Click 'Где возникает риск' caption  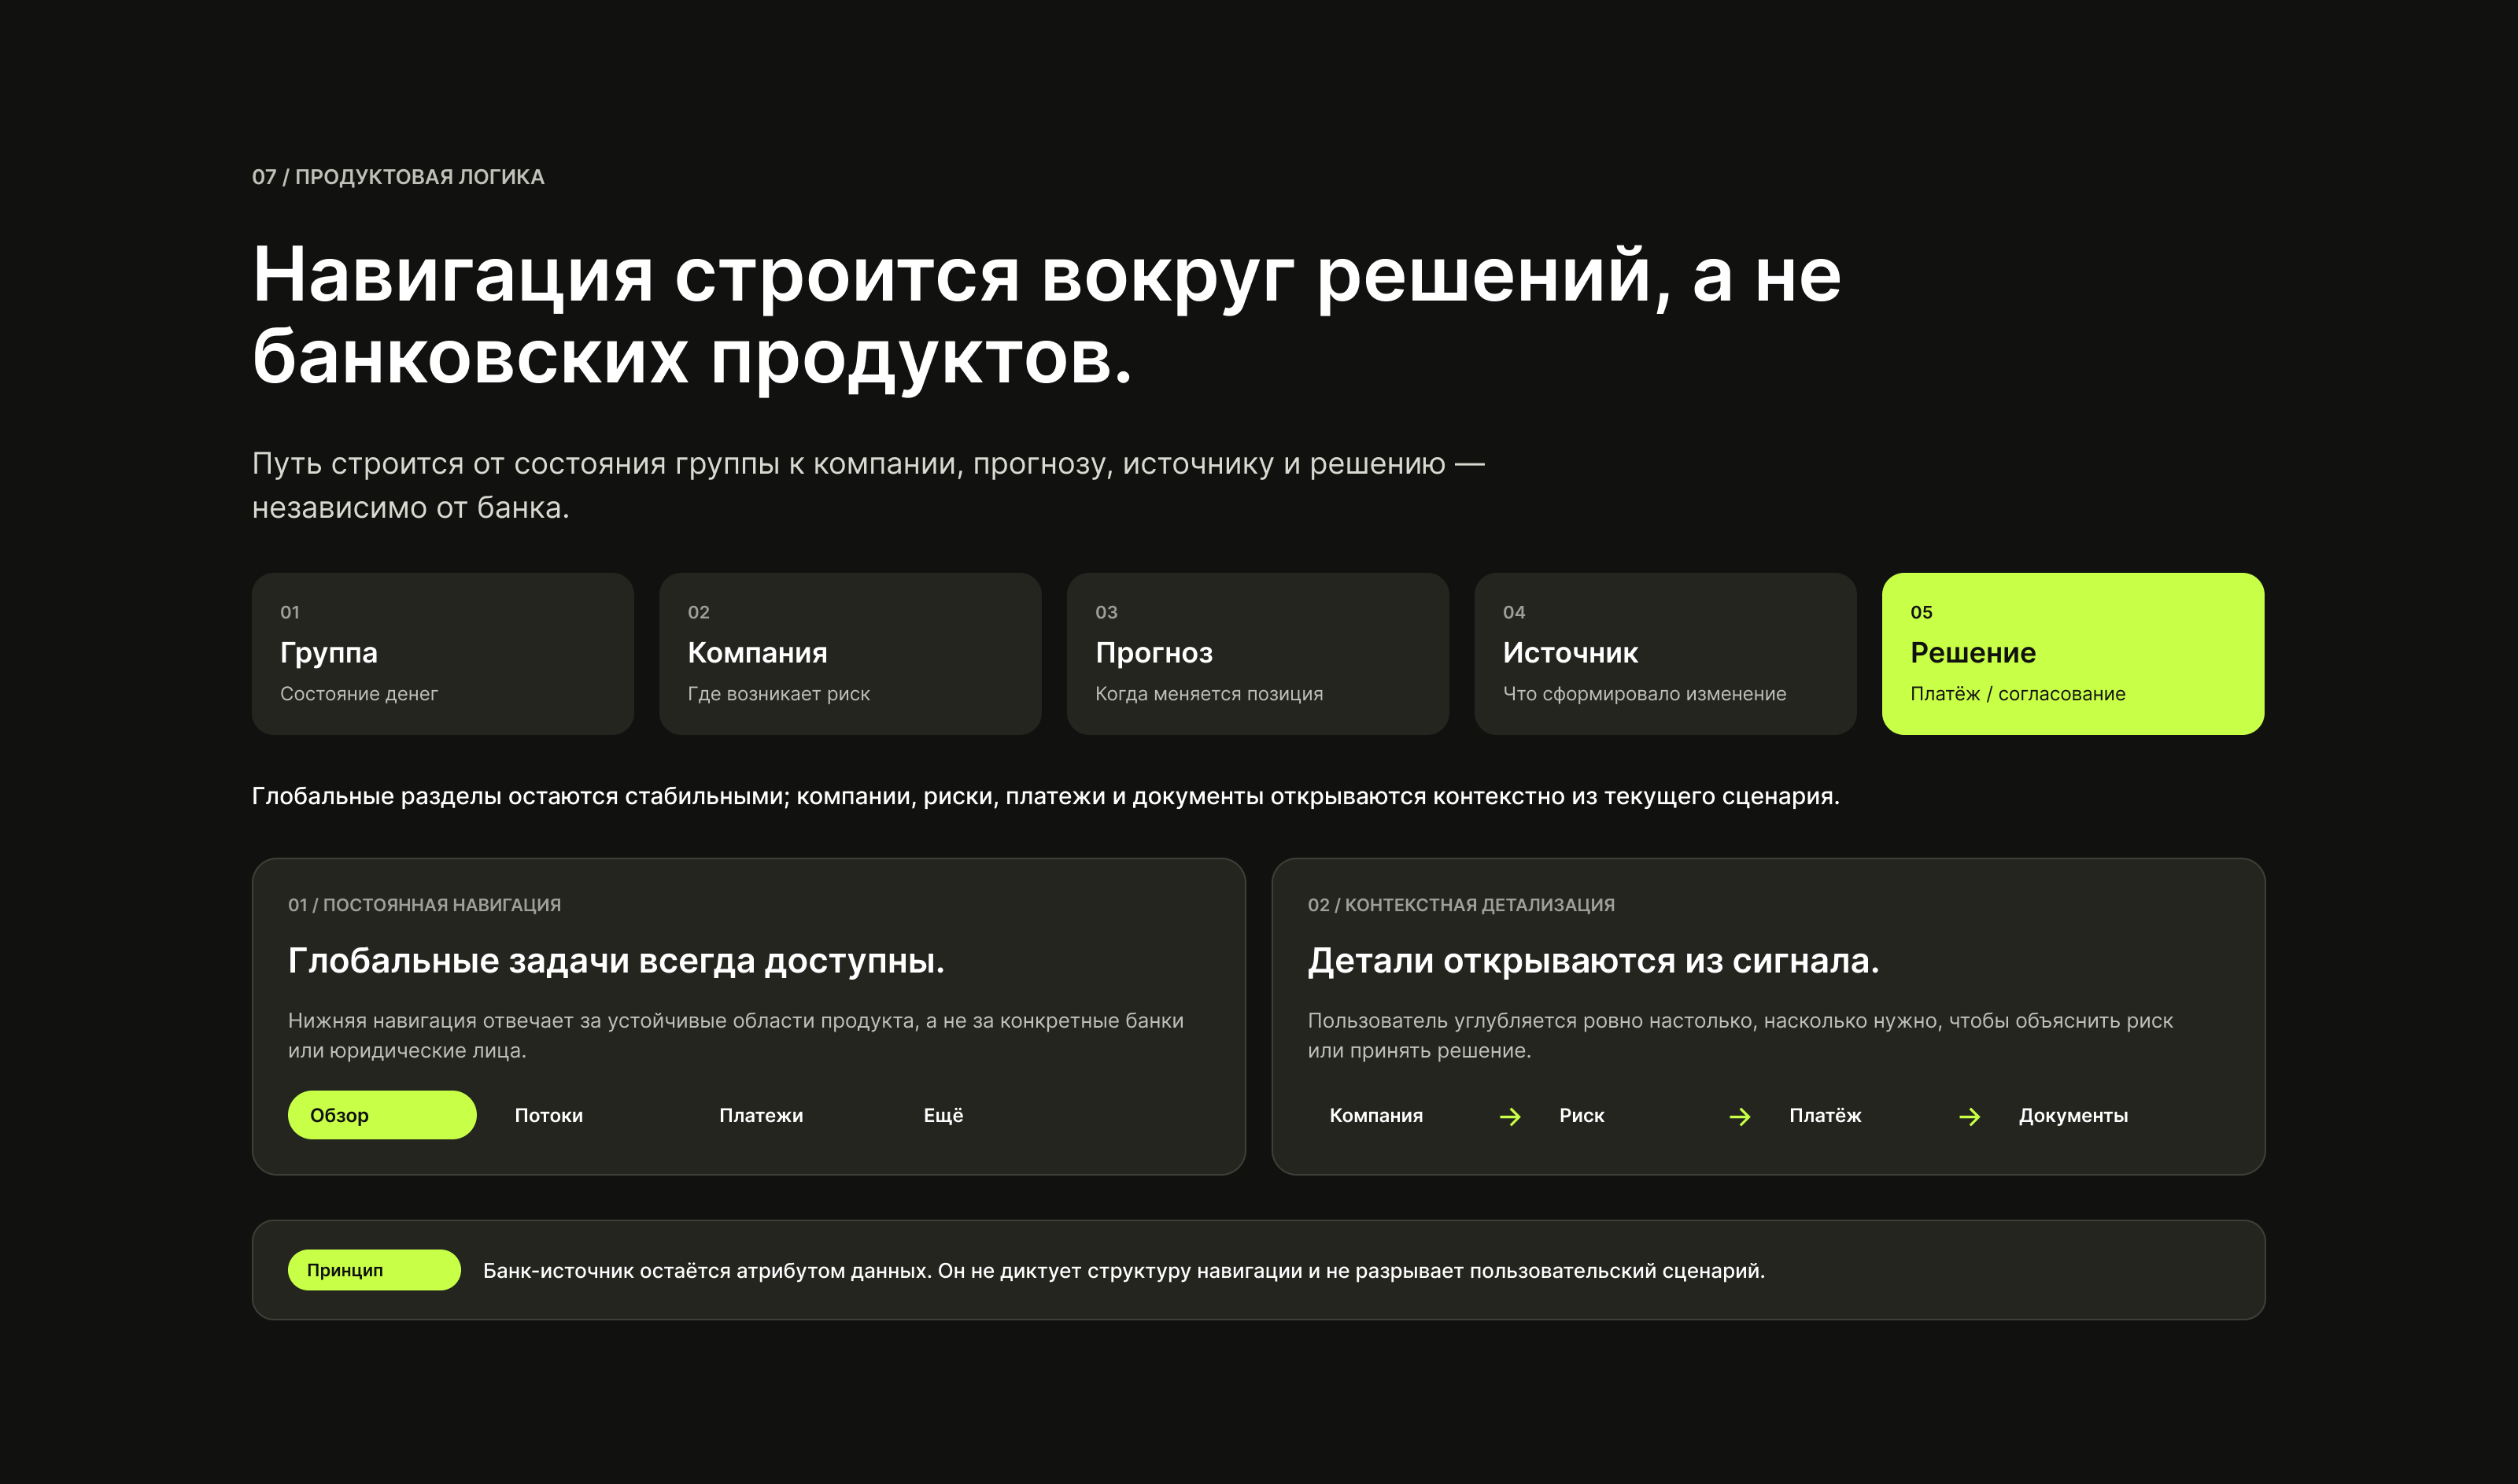pyautogui.click(x=779, y=694)
